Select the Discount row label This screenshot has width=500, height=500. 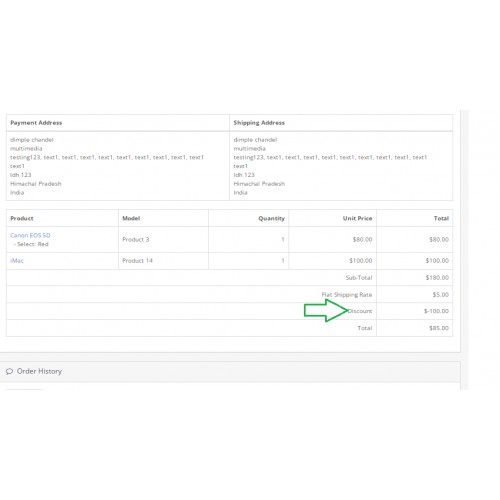click(360, 311)
